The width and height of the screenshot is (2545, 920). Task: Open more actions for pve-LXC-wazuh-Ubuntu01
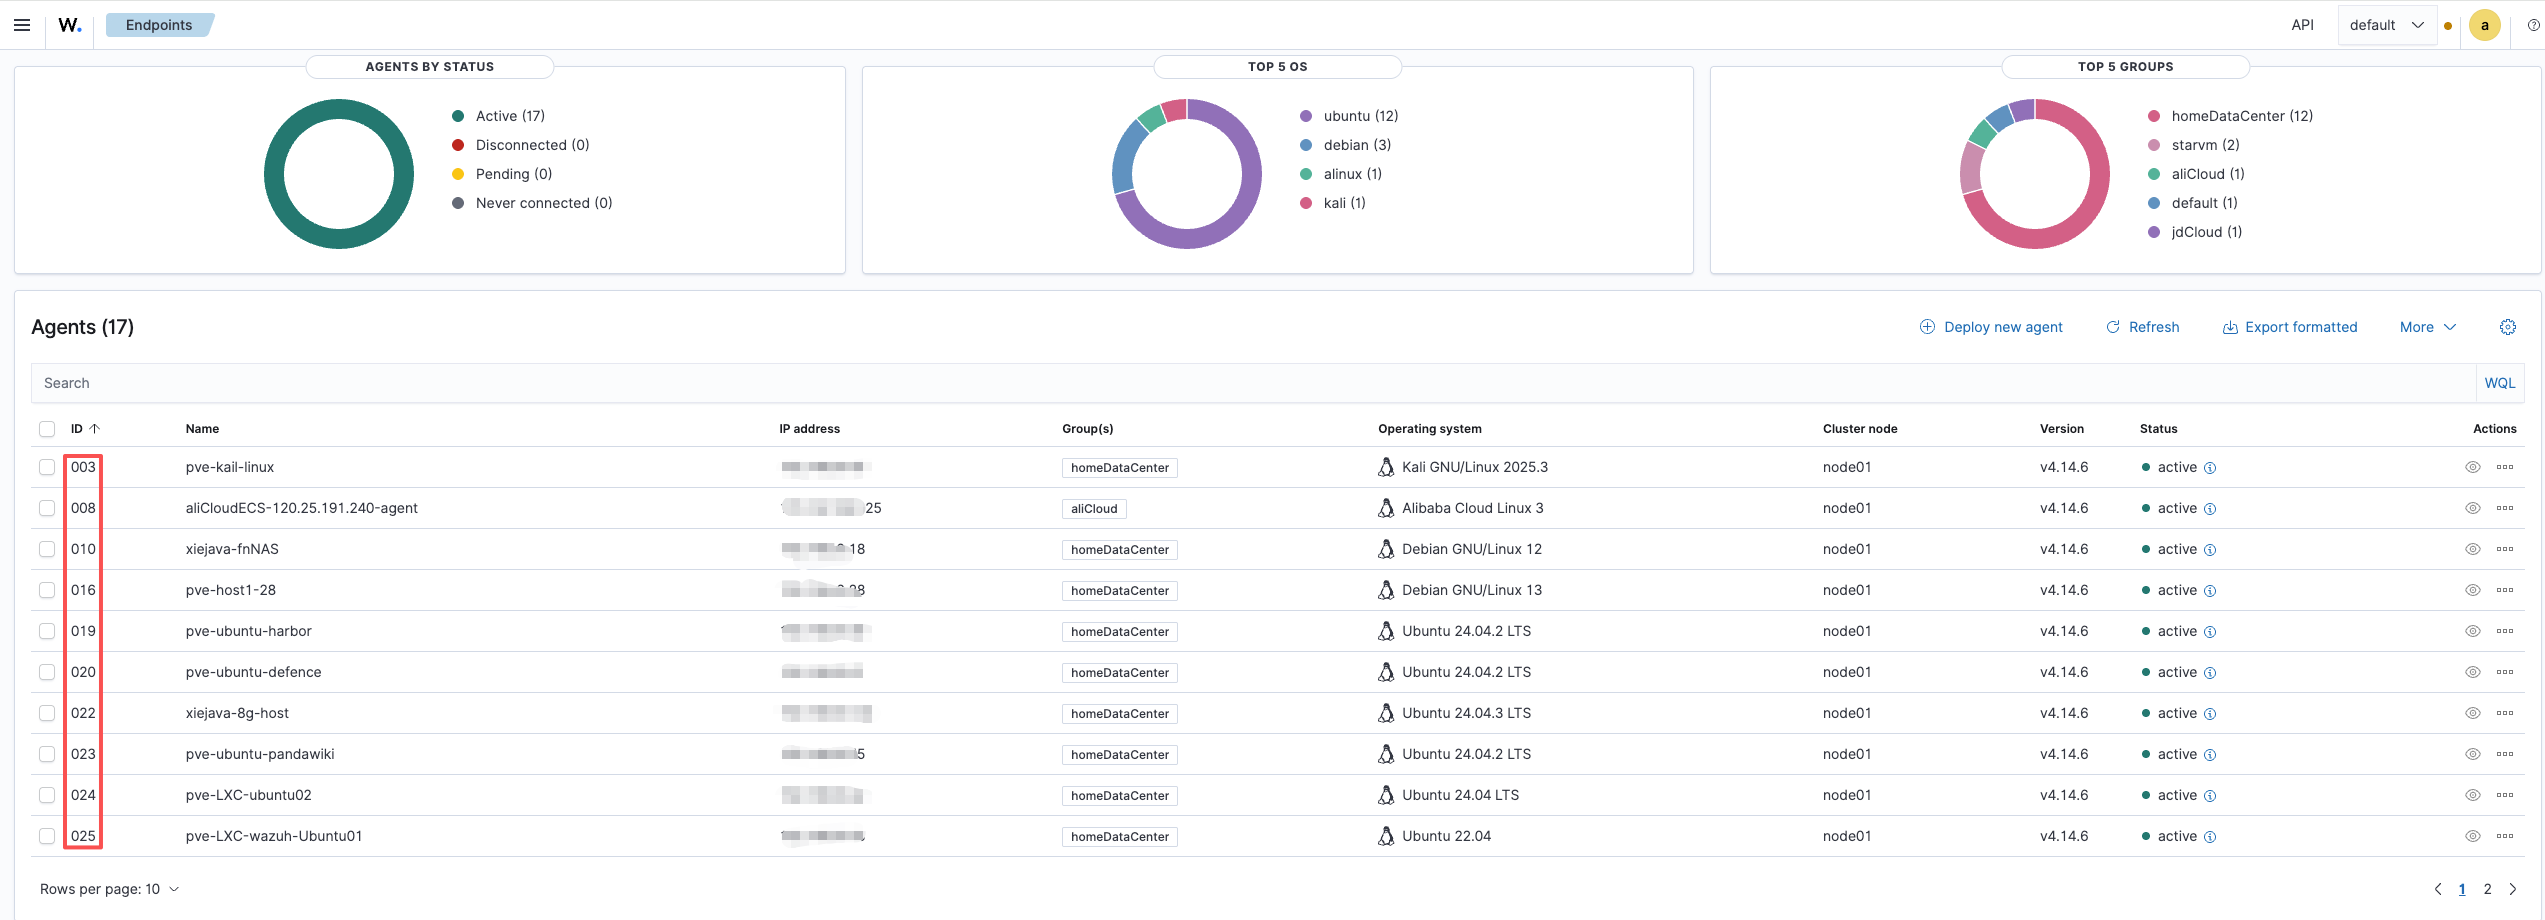coord(2504,836)
